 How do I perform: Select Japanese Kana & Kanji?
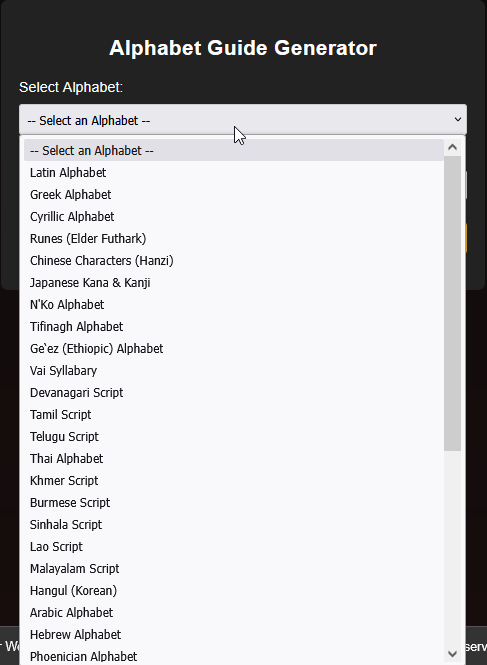[234, 283]
